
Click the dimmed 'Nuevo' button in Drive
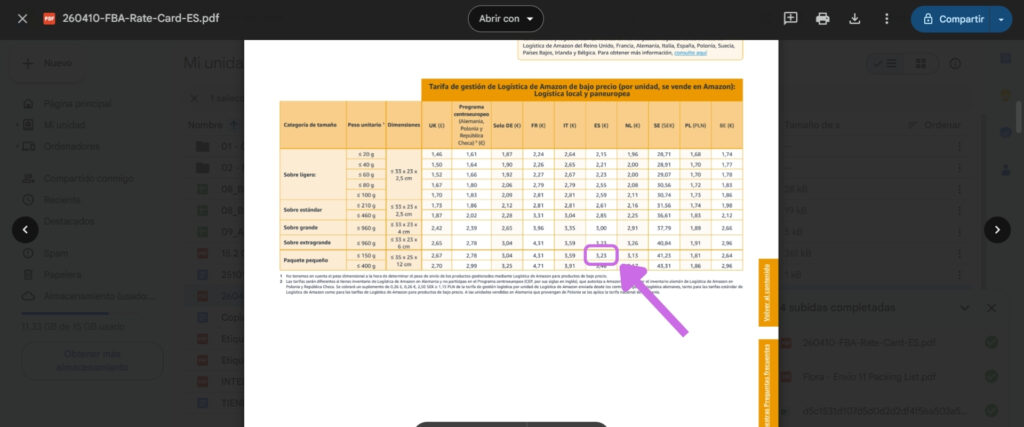tap(47, 63)
